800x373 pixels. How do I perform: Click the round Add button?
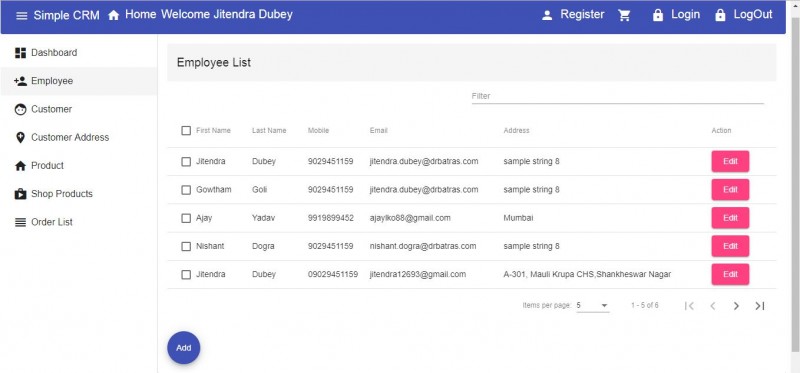click(184, 348)
